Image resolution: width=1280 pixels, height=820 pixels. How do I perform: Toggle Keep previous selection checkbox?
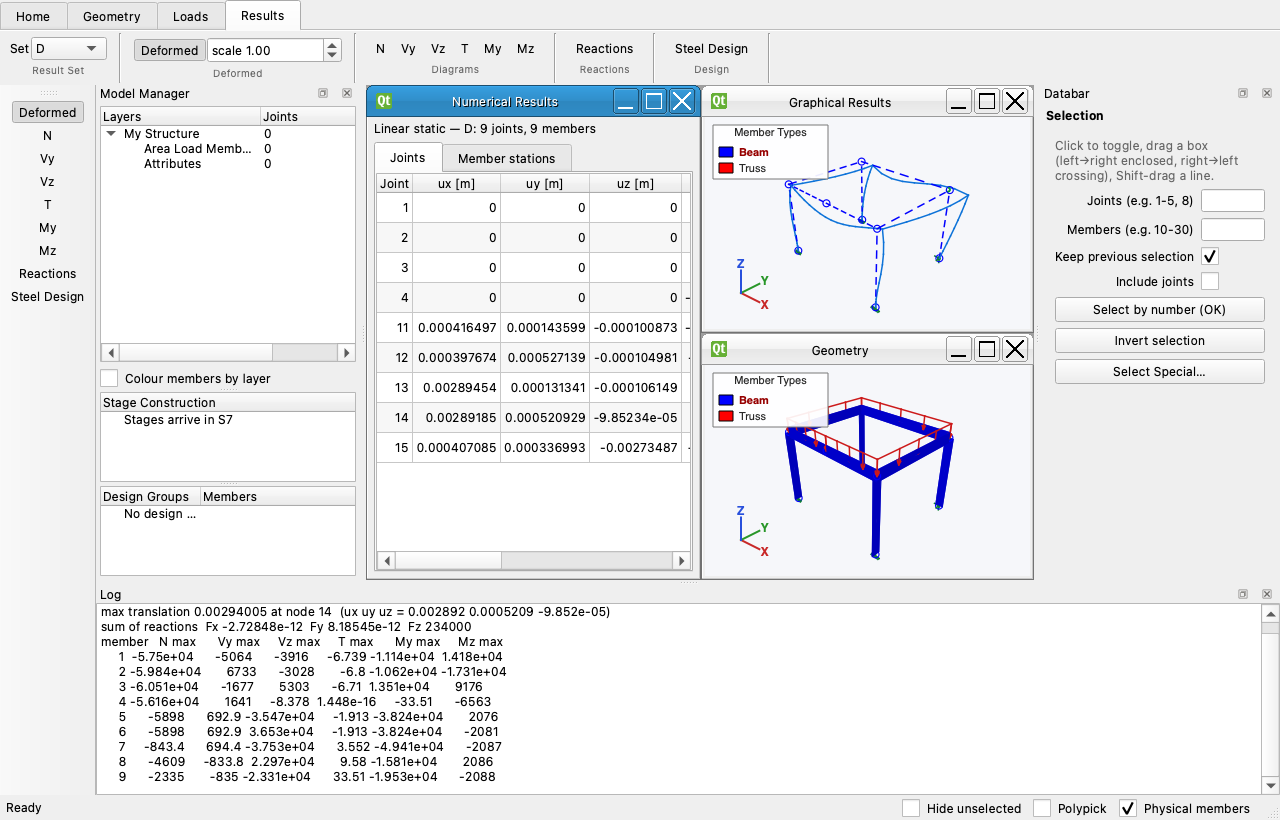click(1210, 257)
